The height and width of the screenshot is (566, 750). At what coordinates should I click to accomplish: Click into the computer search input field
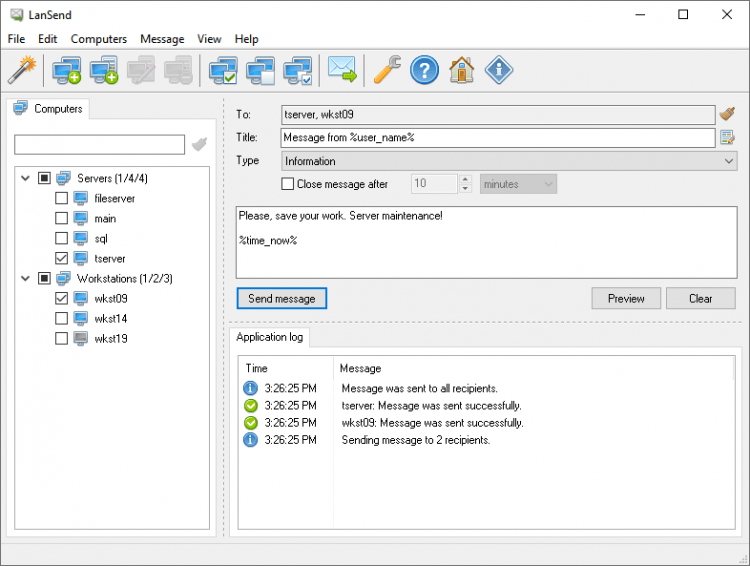99,144
